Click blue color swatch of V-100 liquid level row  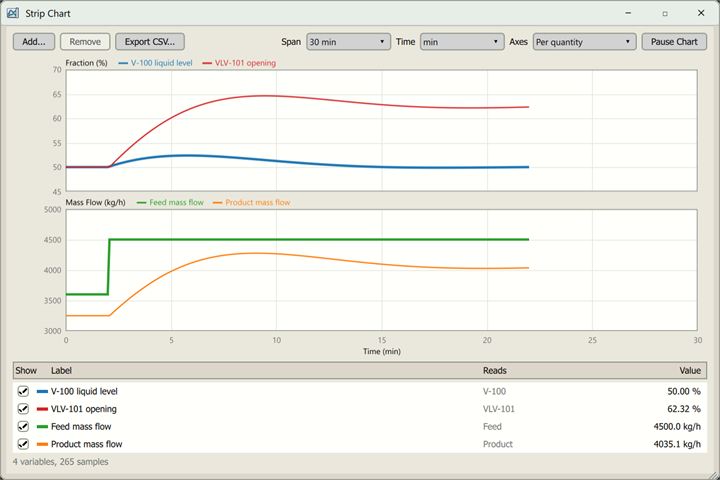coord(42,391)
